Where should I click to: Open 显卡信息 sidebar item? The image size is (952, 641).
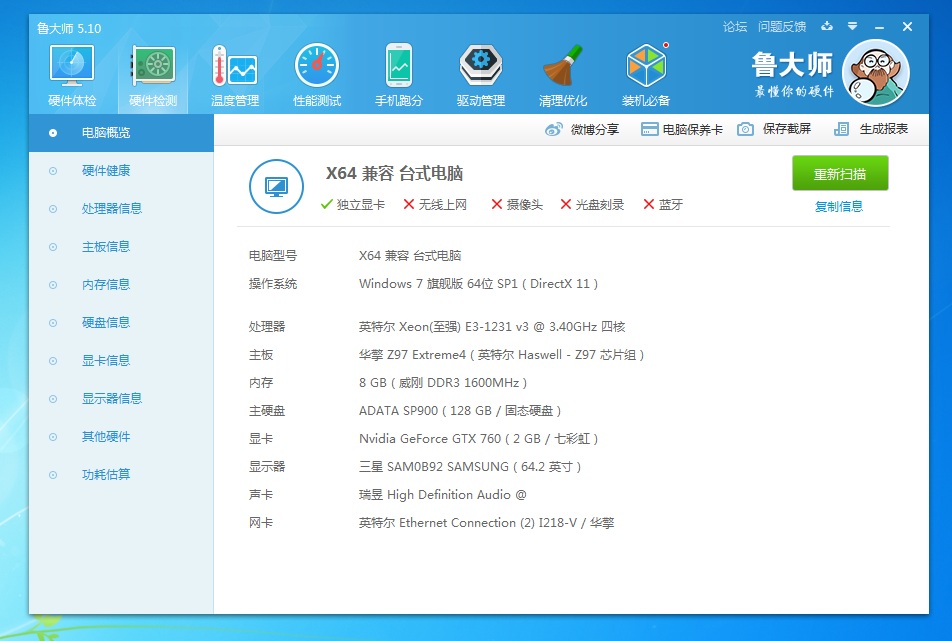[121, 361]
